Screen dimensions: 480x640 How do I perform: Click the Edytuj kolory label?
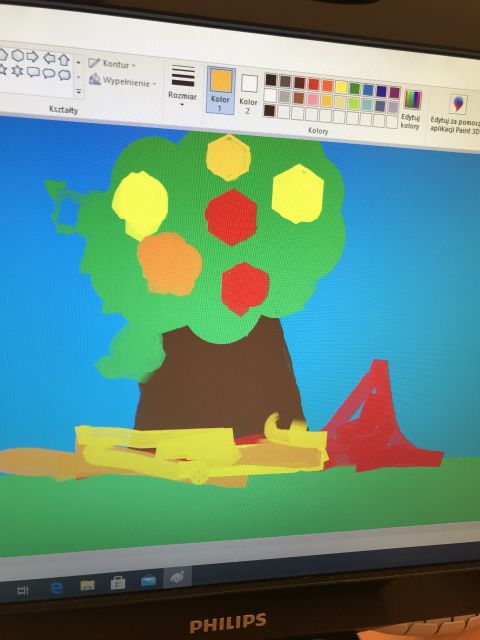coord(410,122)
